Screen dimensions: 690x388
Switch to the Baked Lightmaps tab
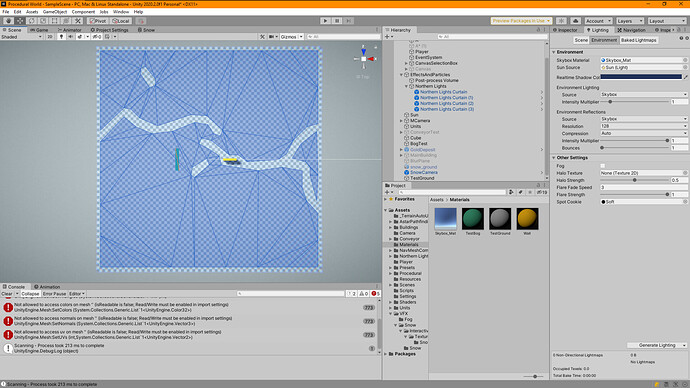[x=639, y=40]
